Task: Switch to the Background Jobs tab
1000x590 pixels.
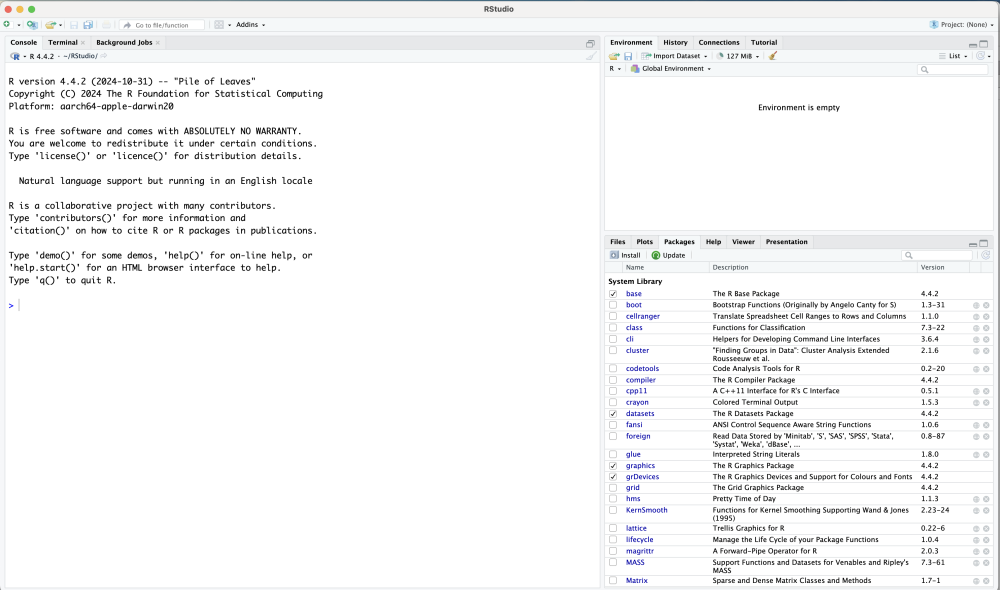Action: click(x=124, y=43)
